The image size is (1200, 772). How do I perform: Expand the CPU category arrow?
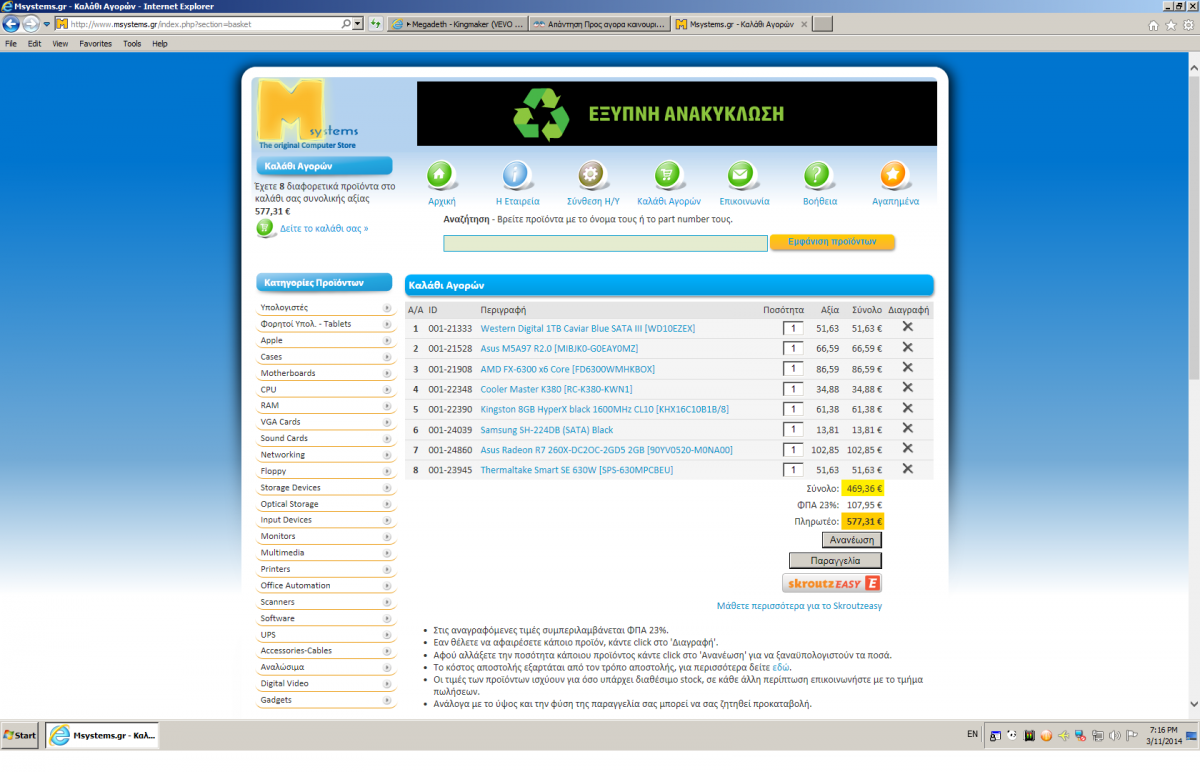coord(387,389)
